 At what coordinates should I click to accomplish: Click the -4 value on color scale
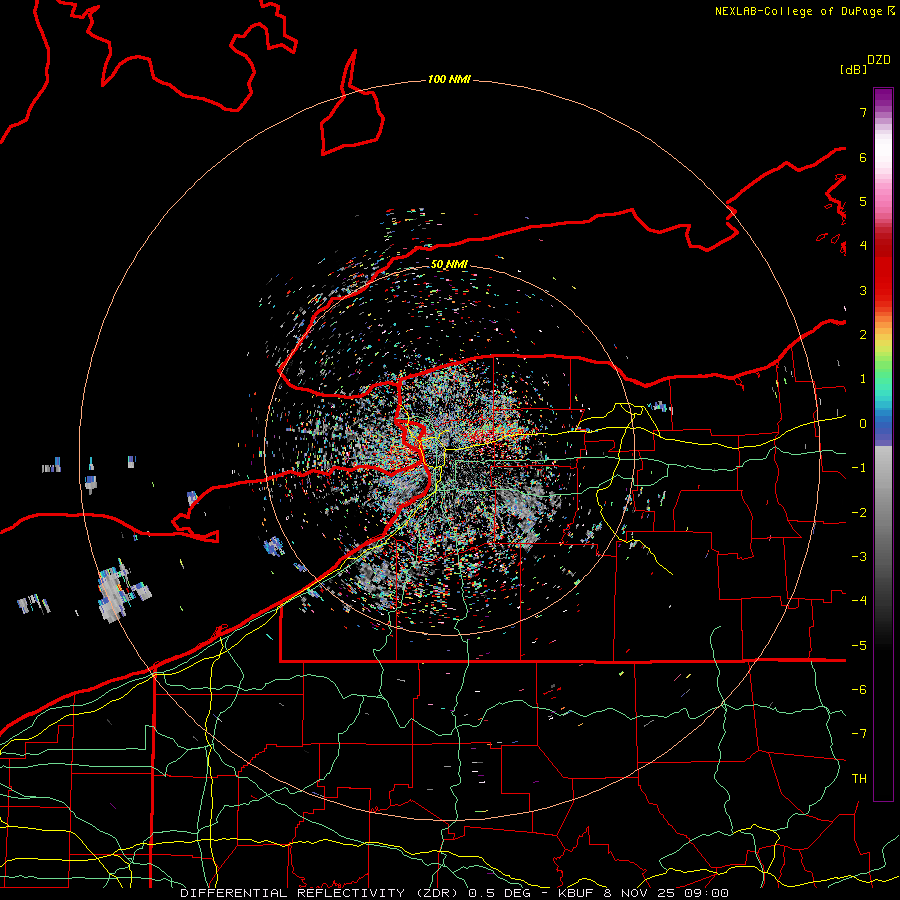[859, 601]
